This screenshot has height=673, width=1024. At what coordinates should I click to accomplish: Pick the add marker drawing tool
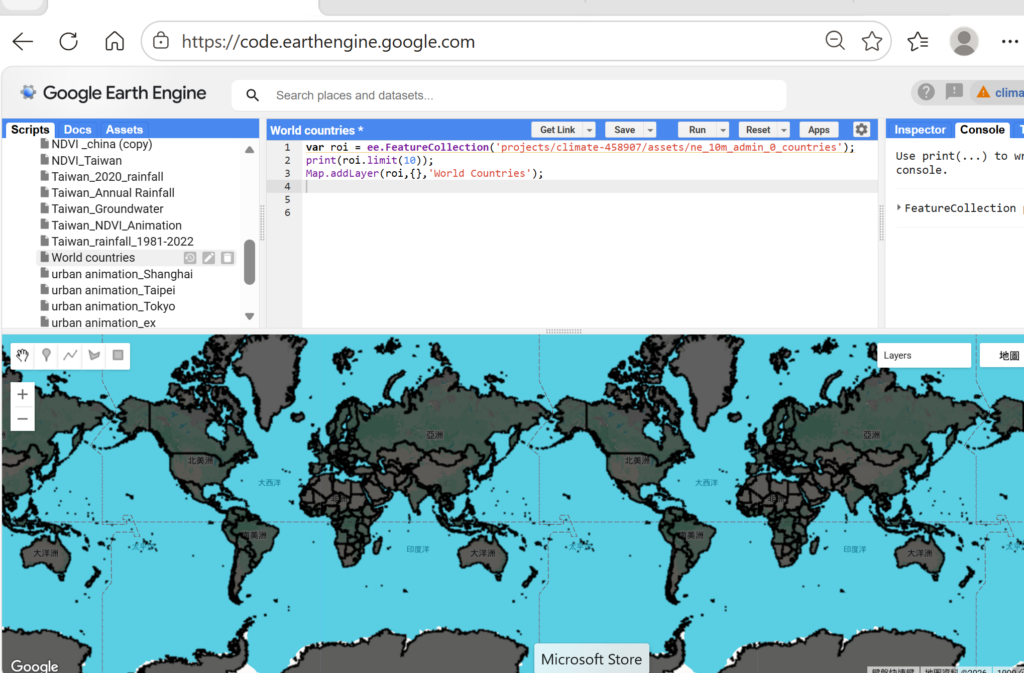pyautogui.click(x=46, y=355)
